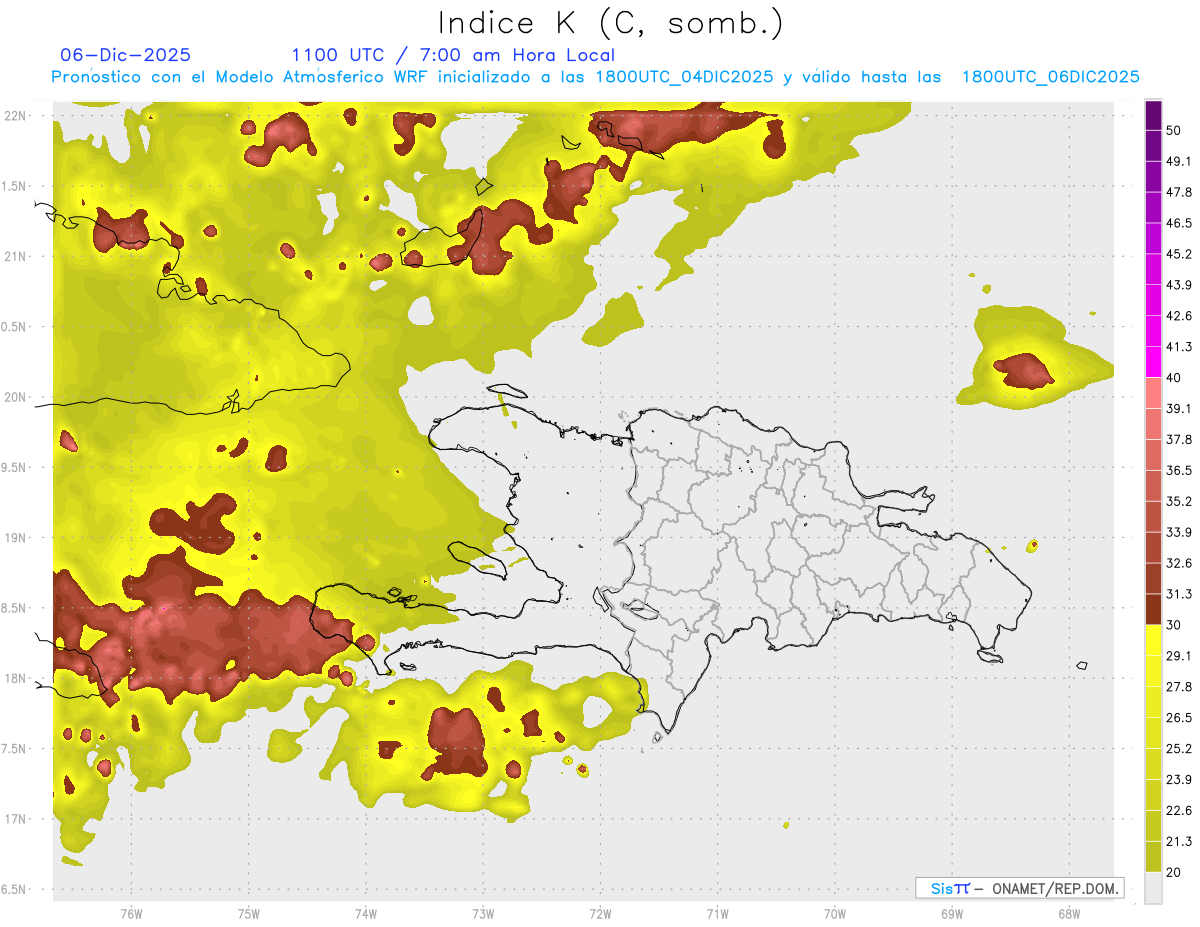Image resolution: width=1200 pixels, height=927 pixels.
Task: Select the legend value 36.5
Action: coord(1180,470)
